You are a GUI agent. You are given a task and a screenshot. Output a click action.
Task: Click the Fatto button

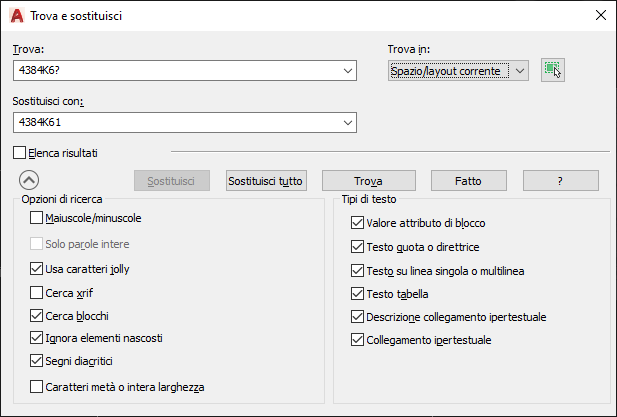(x=468, y=181)
